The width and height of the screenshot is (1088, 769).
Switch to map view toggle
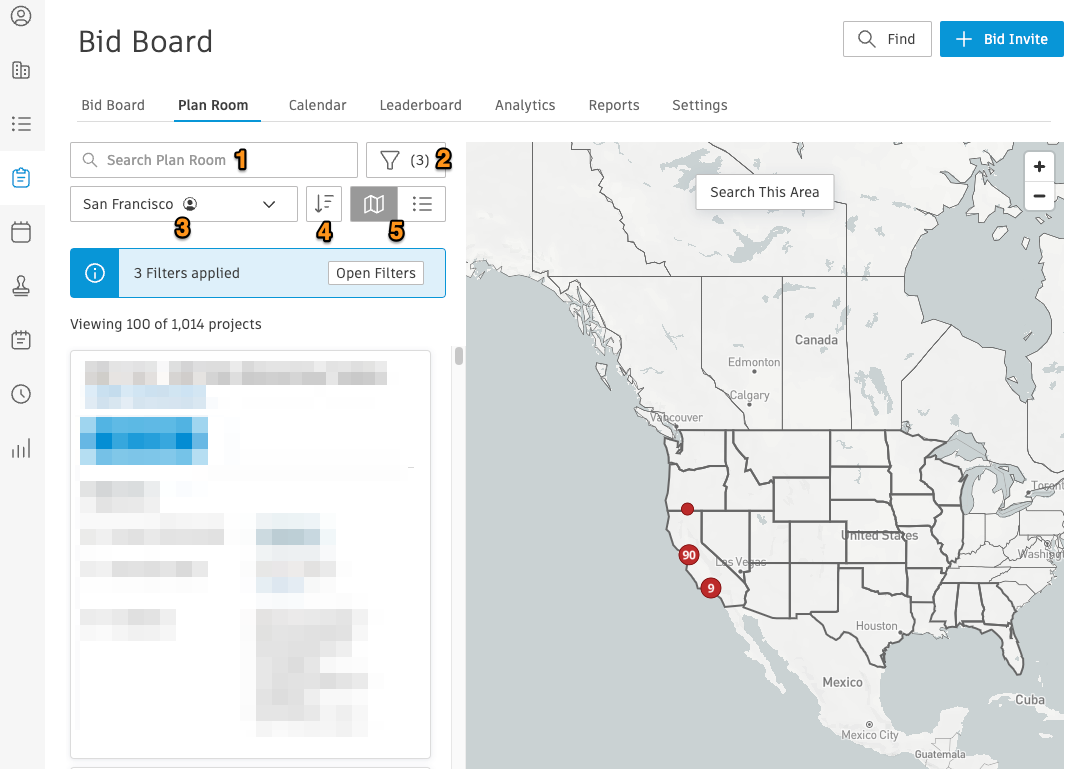pos(374,204)
